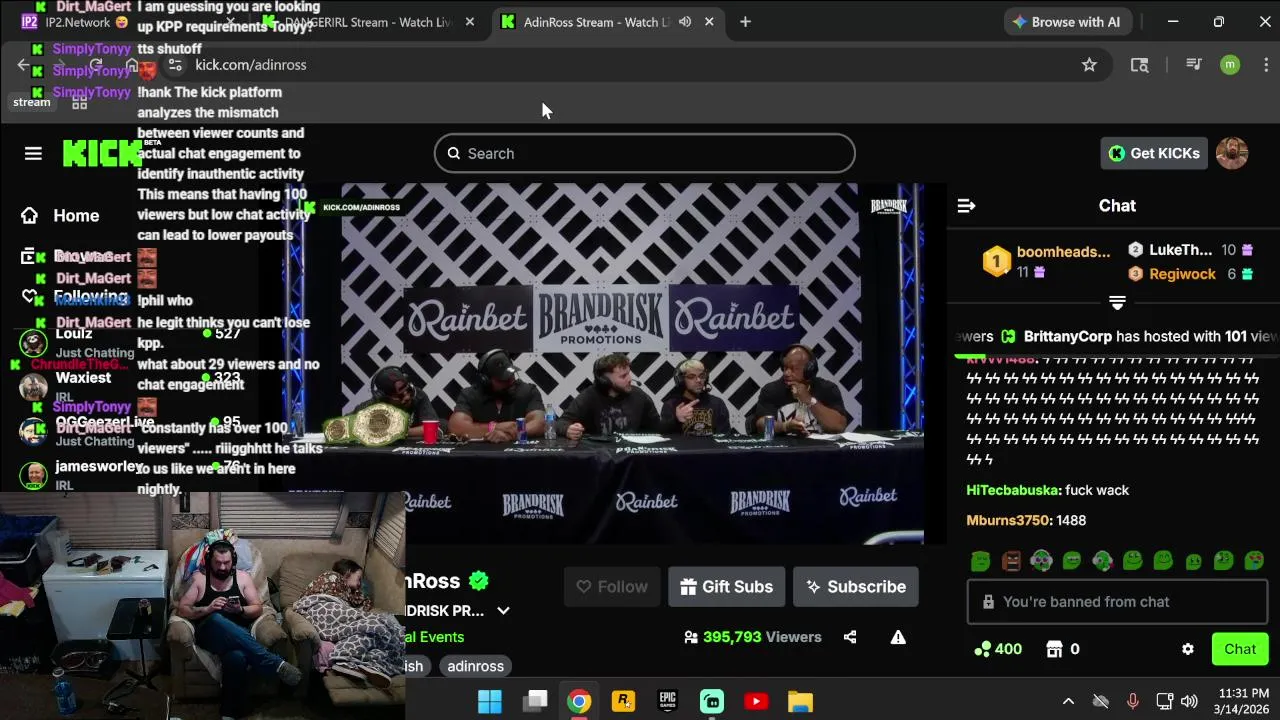The width and height of the screenshot is (1280, 720).
Task: Mute the AdinRoss tab audio icon
Action: point(685,22)
